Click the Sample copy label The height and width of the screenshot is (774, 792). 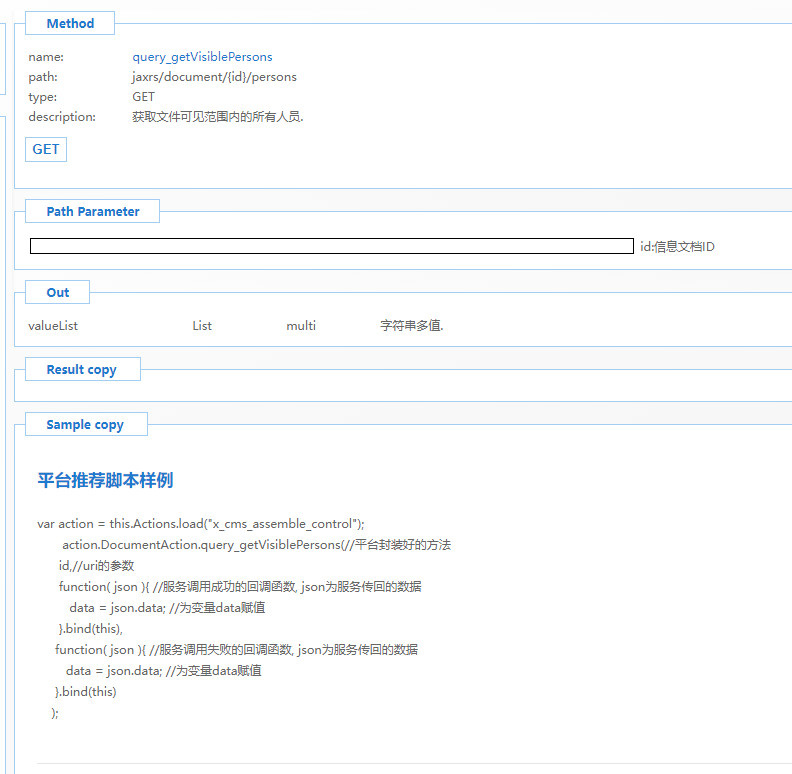click(x=85, y=424)
